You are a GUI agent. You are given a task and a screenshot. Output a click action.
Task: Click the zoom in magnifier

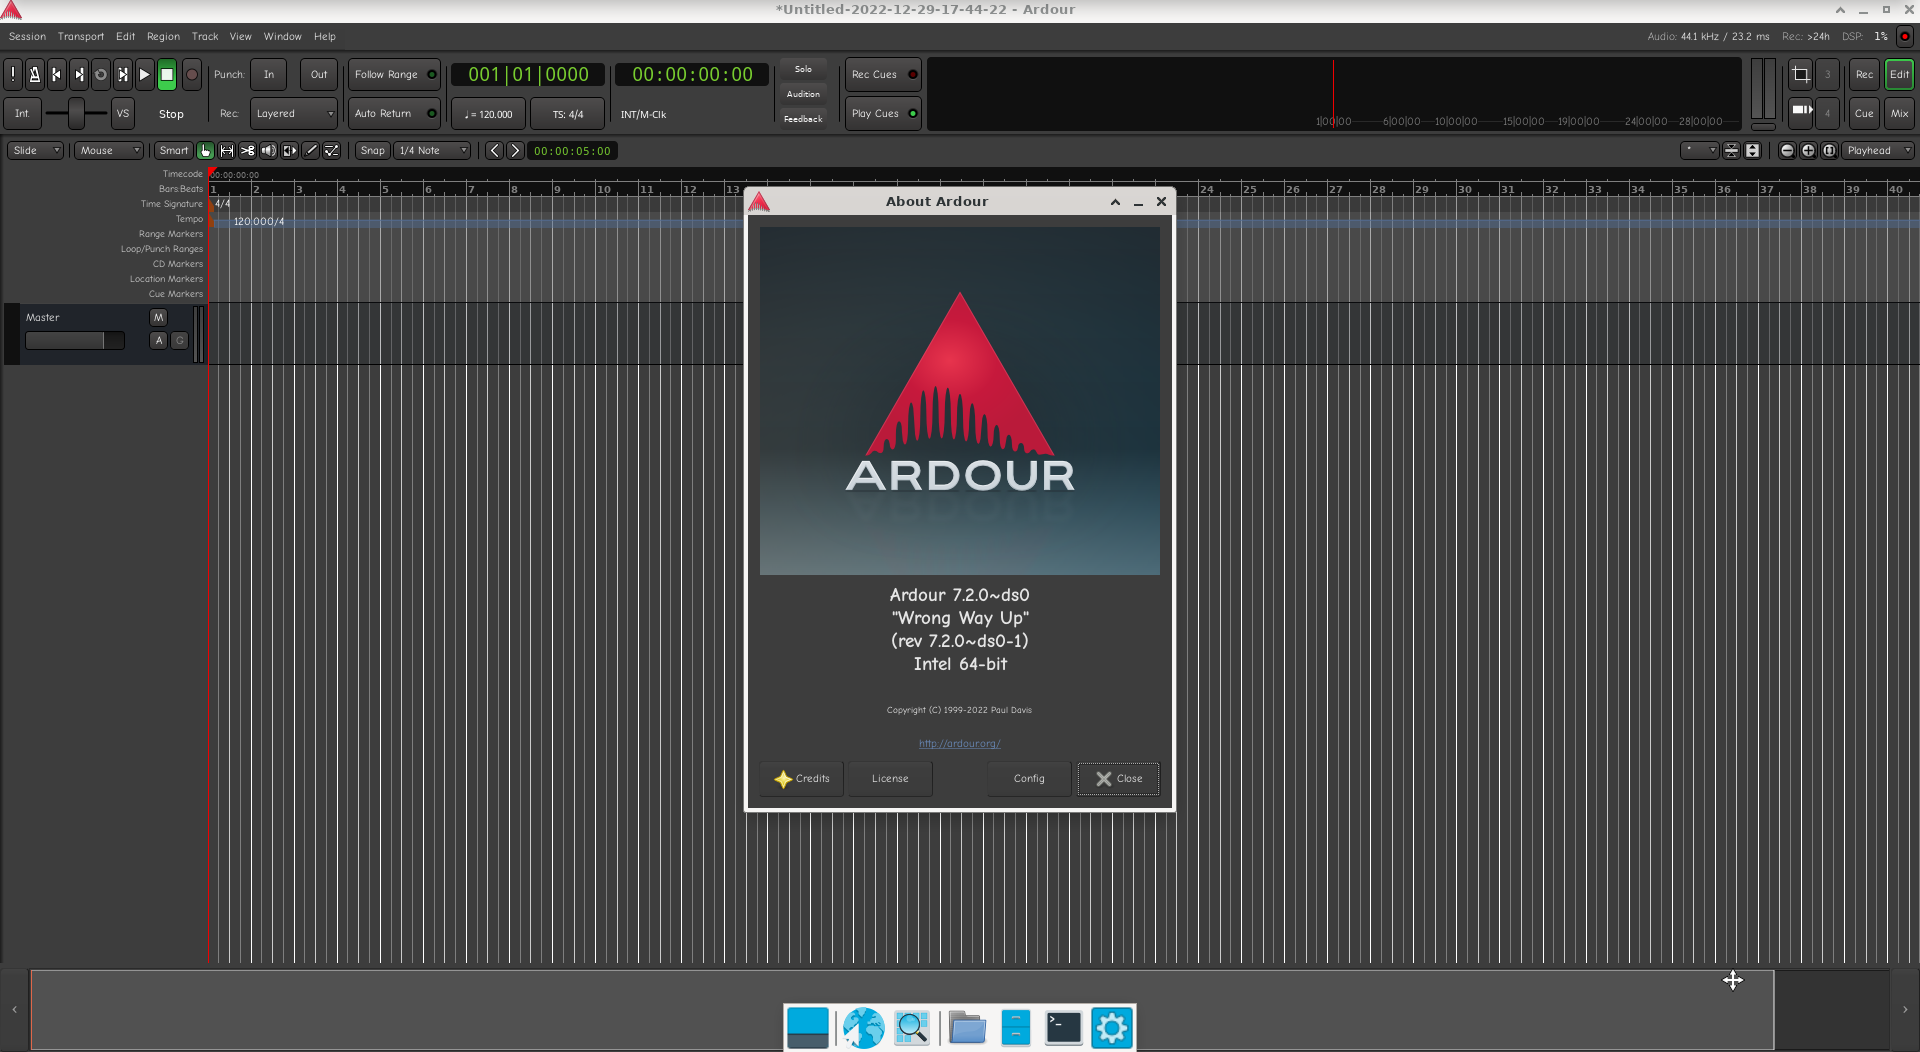click(x=1808, y=151)
